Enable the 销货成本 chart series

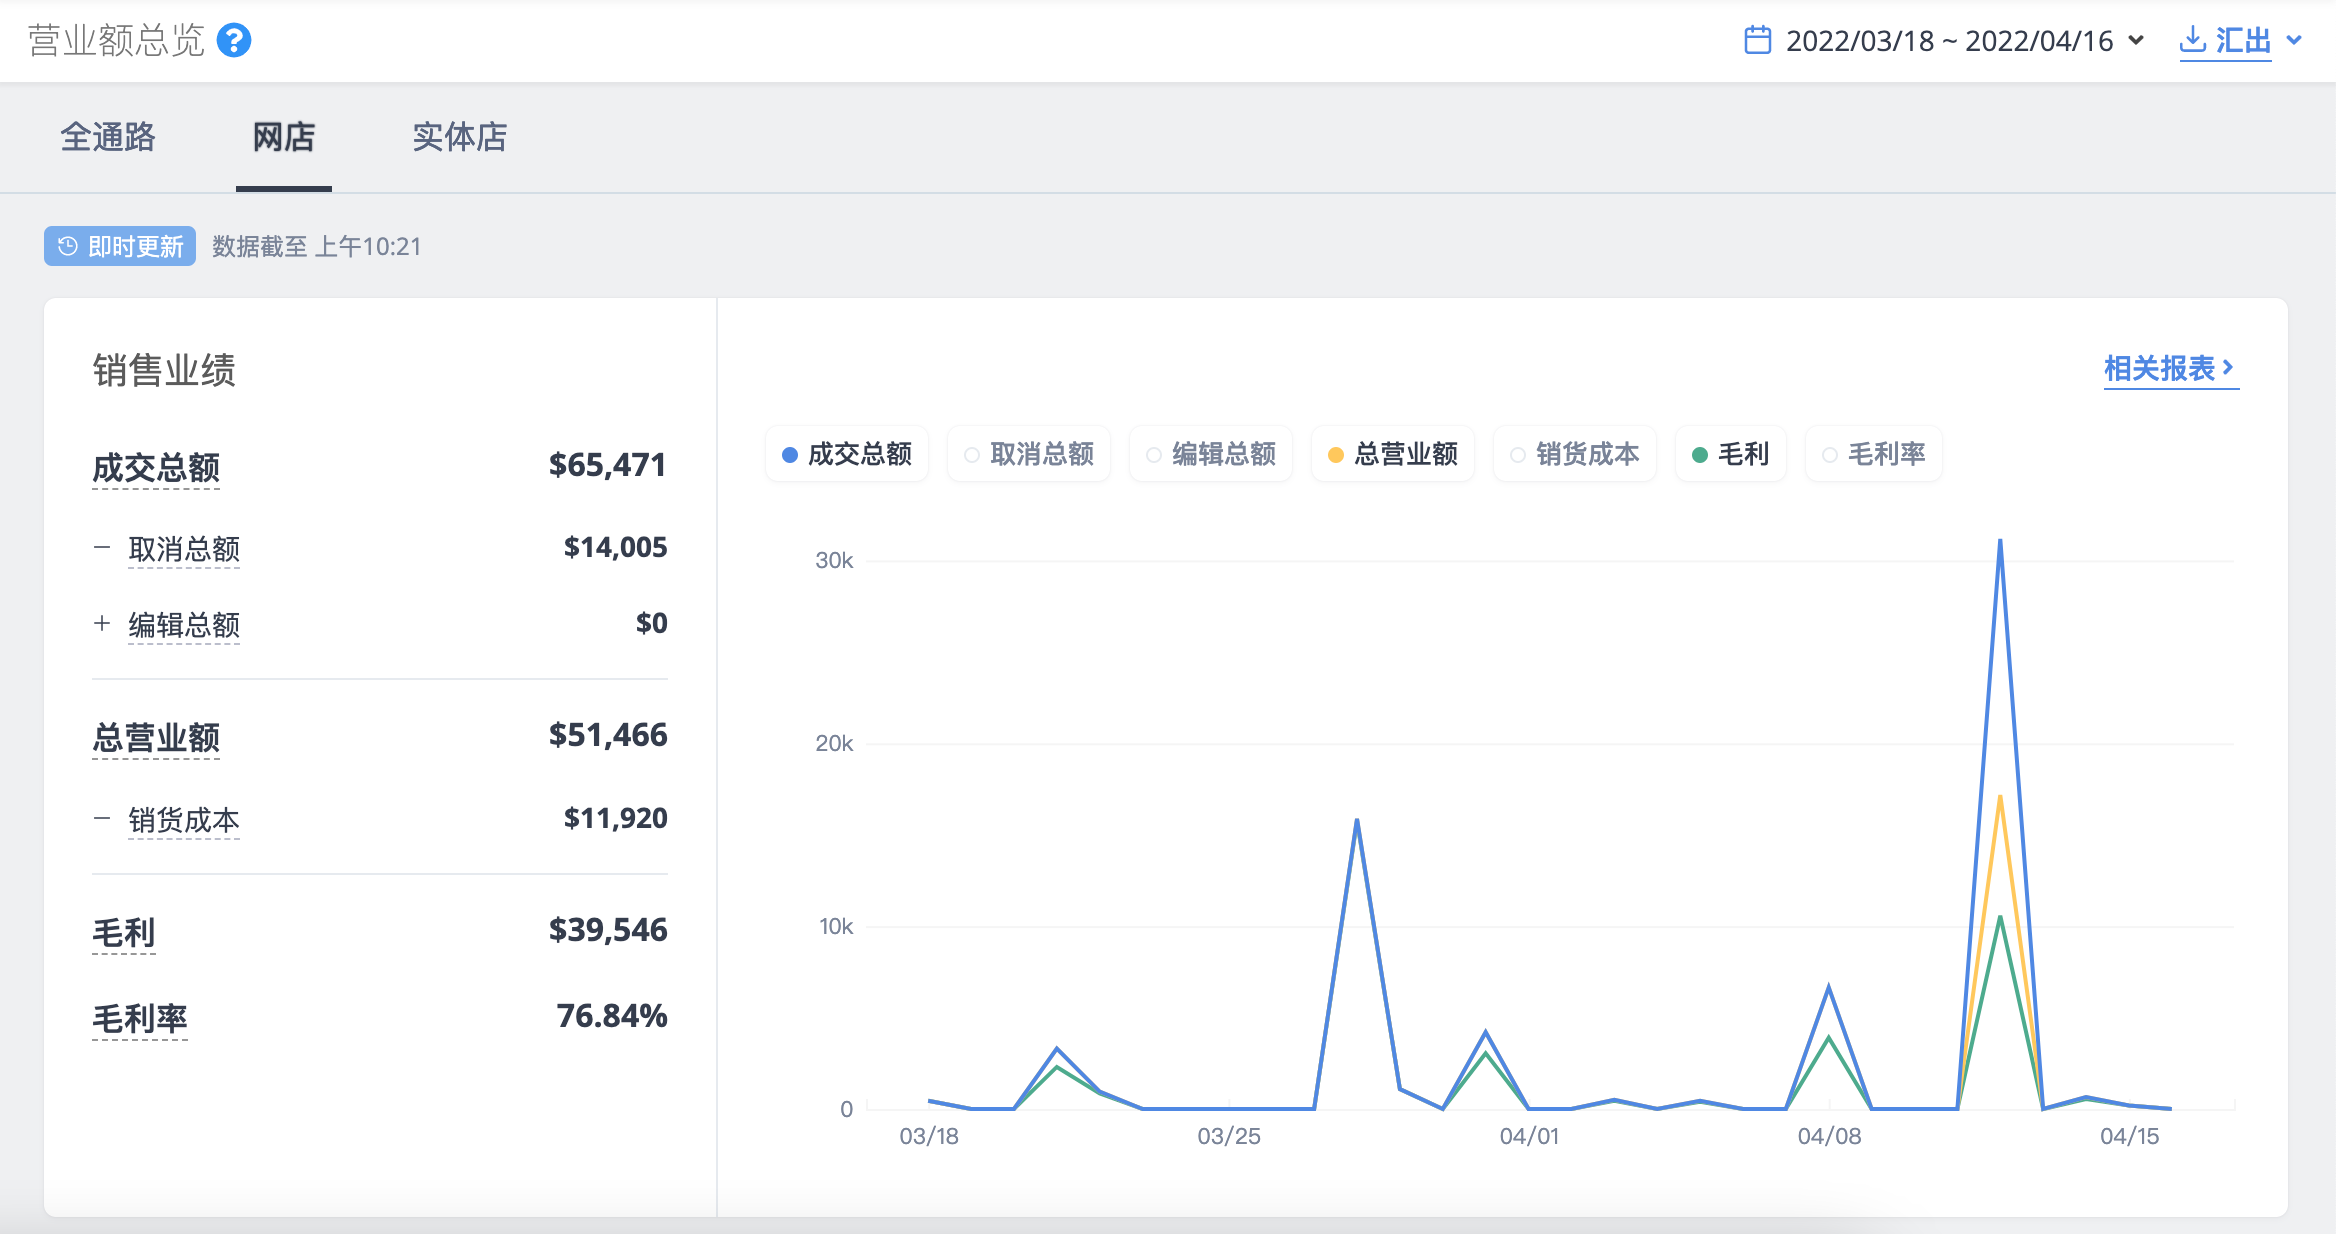pos(1575,455)
